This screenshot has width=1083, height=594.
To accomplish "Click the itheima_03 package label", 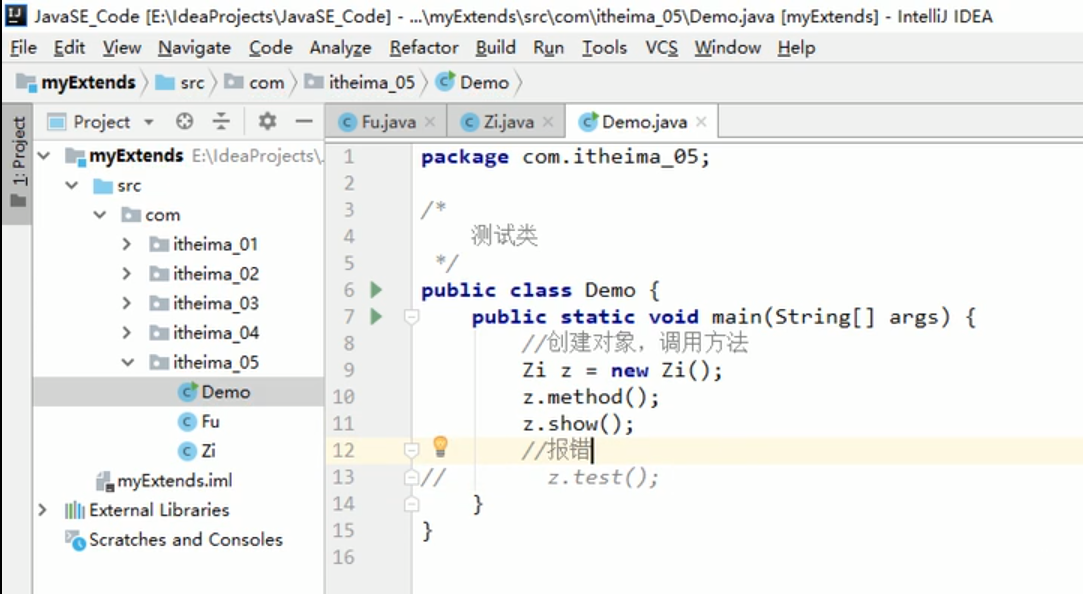I will point(215,304).
